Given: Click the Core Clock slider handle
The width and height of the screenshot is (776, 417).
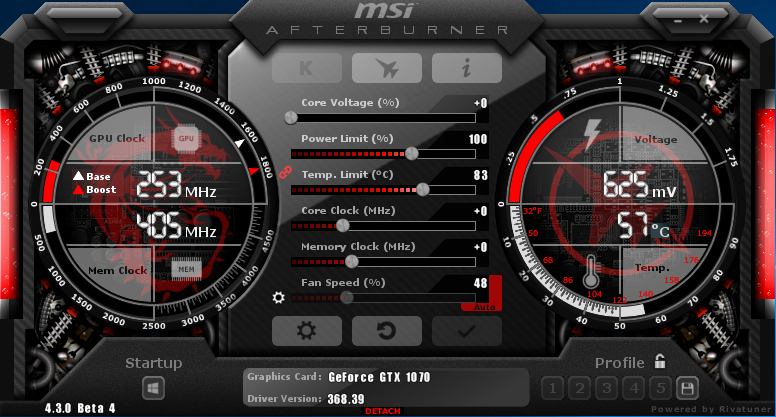Looking at the screenshot, I should point(342,225).
